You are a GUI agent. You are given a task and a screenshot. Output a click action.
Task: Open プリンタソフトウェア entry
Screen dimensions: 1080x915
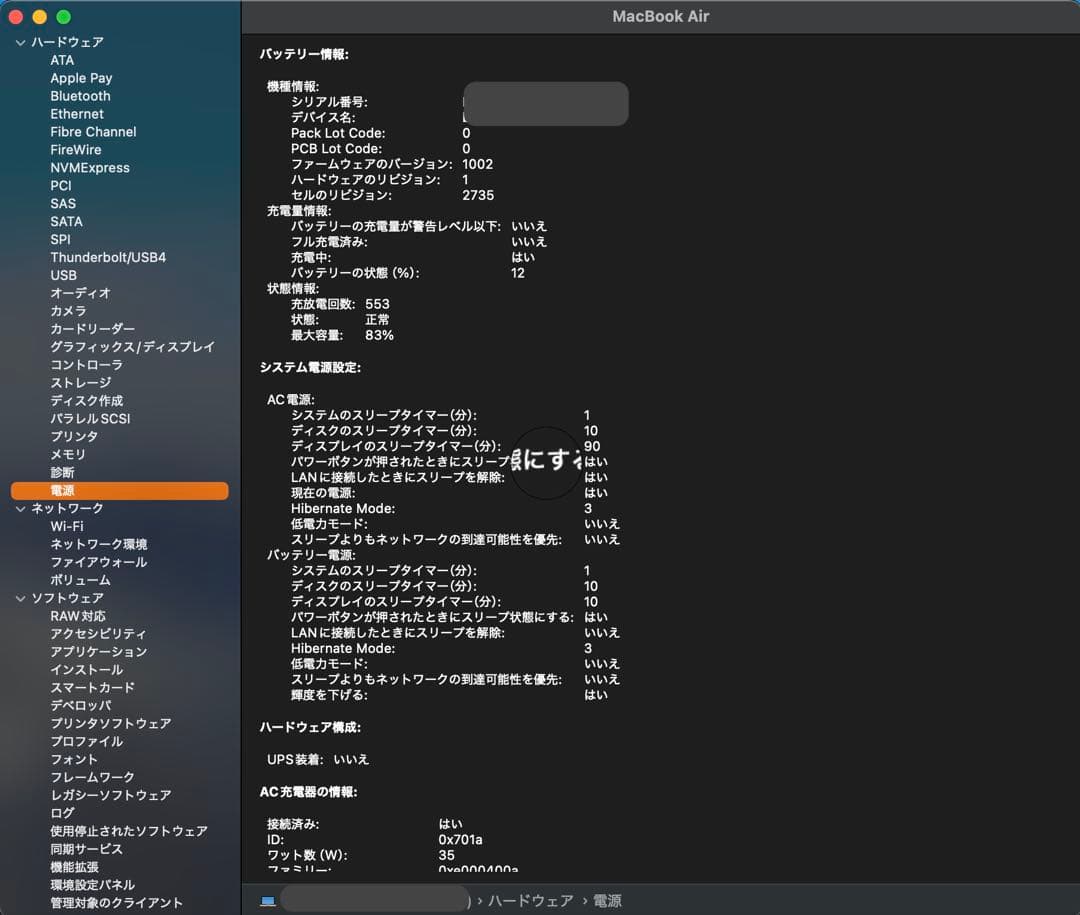coord(111,723)
